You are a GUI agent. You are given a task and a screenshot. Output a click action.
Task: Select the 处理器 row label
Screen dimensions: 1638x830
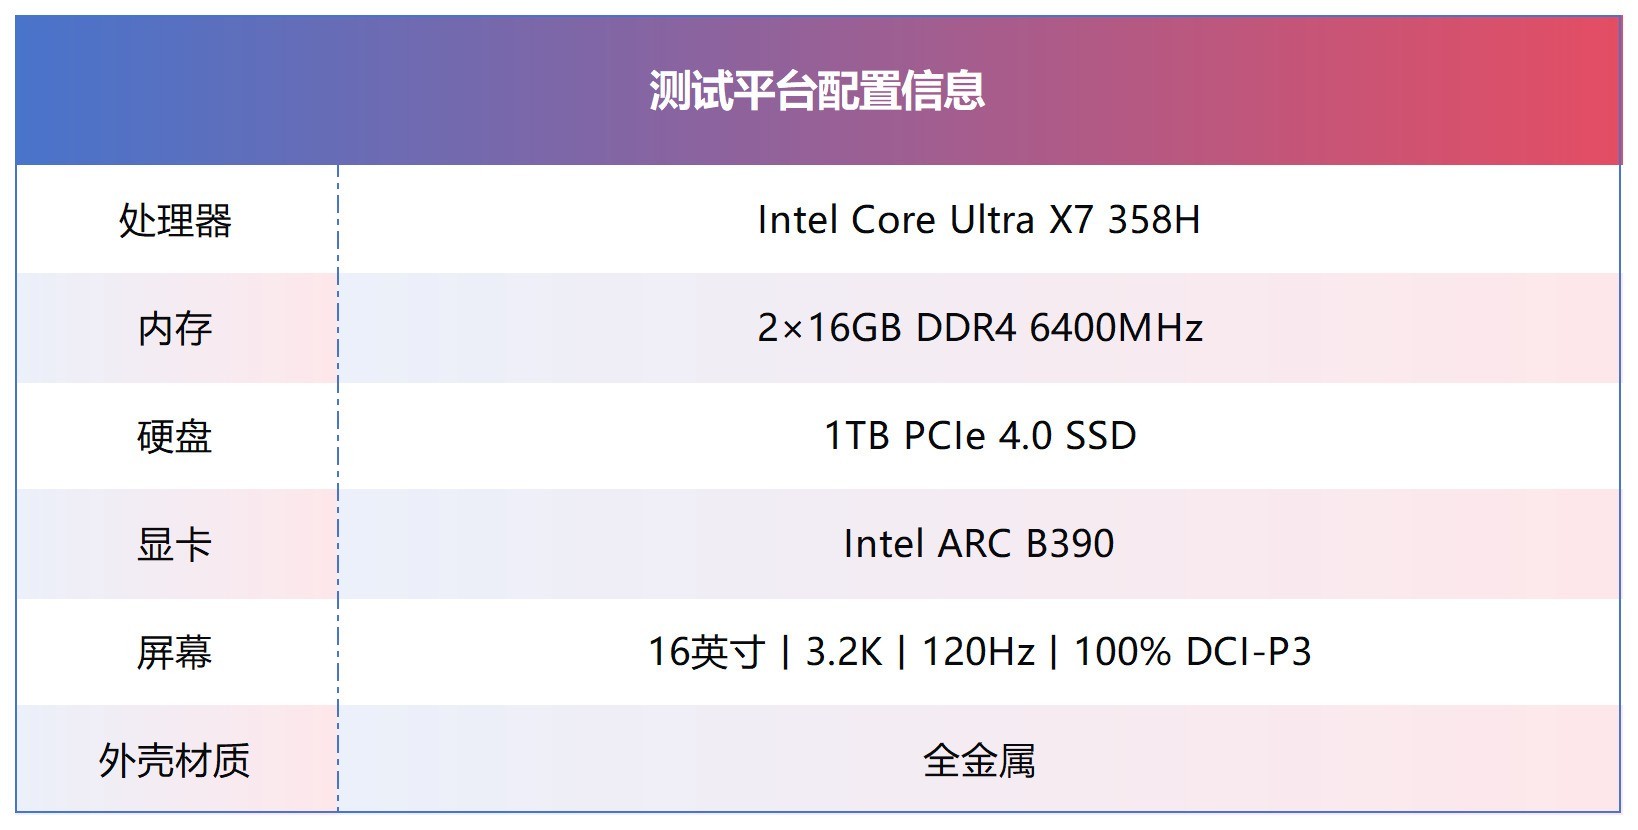tap(175, 221)
